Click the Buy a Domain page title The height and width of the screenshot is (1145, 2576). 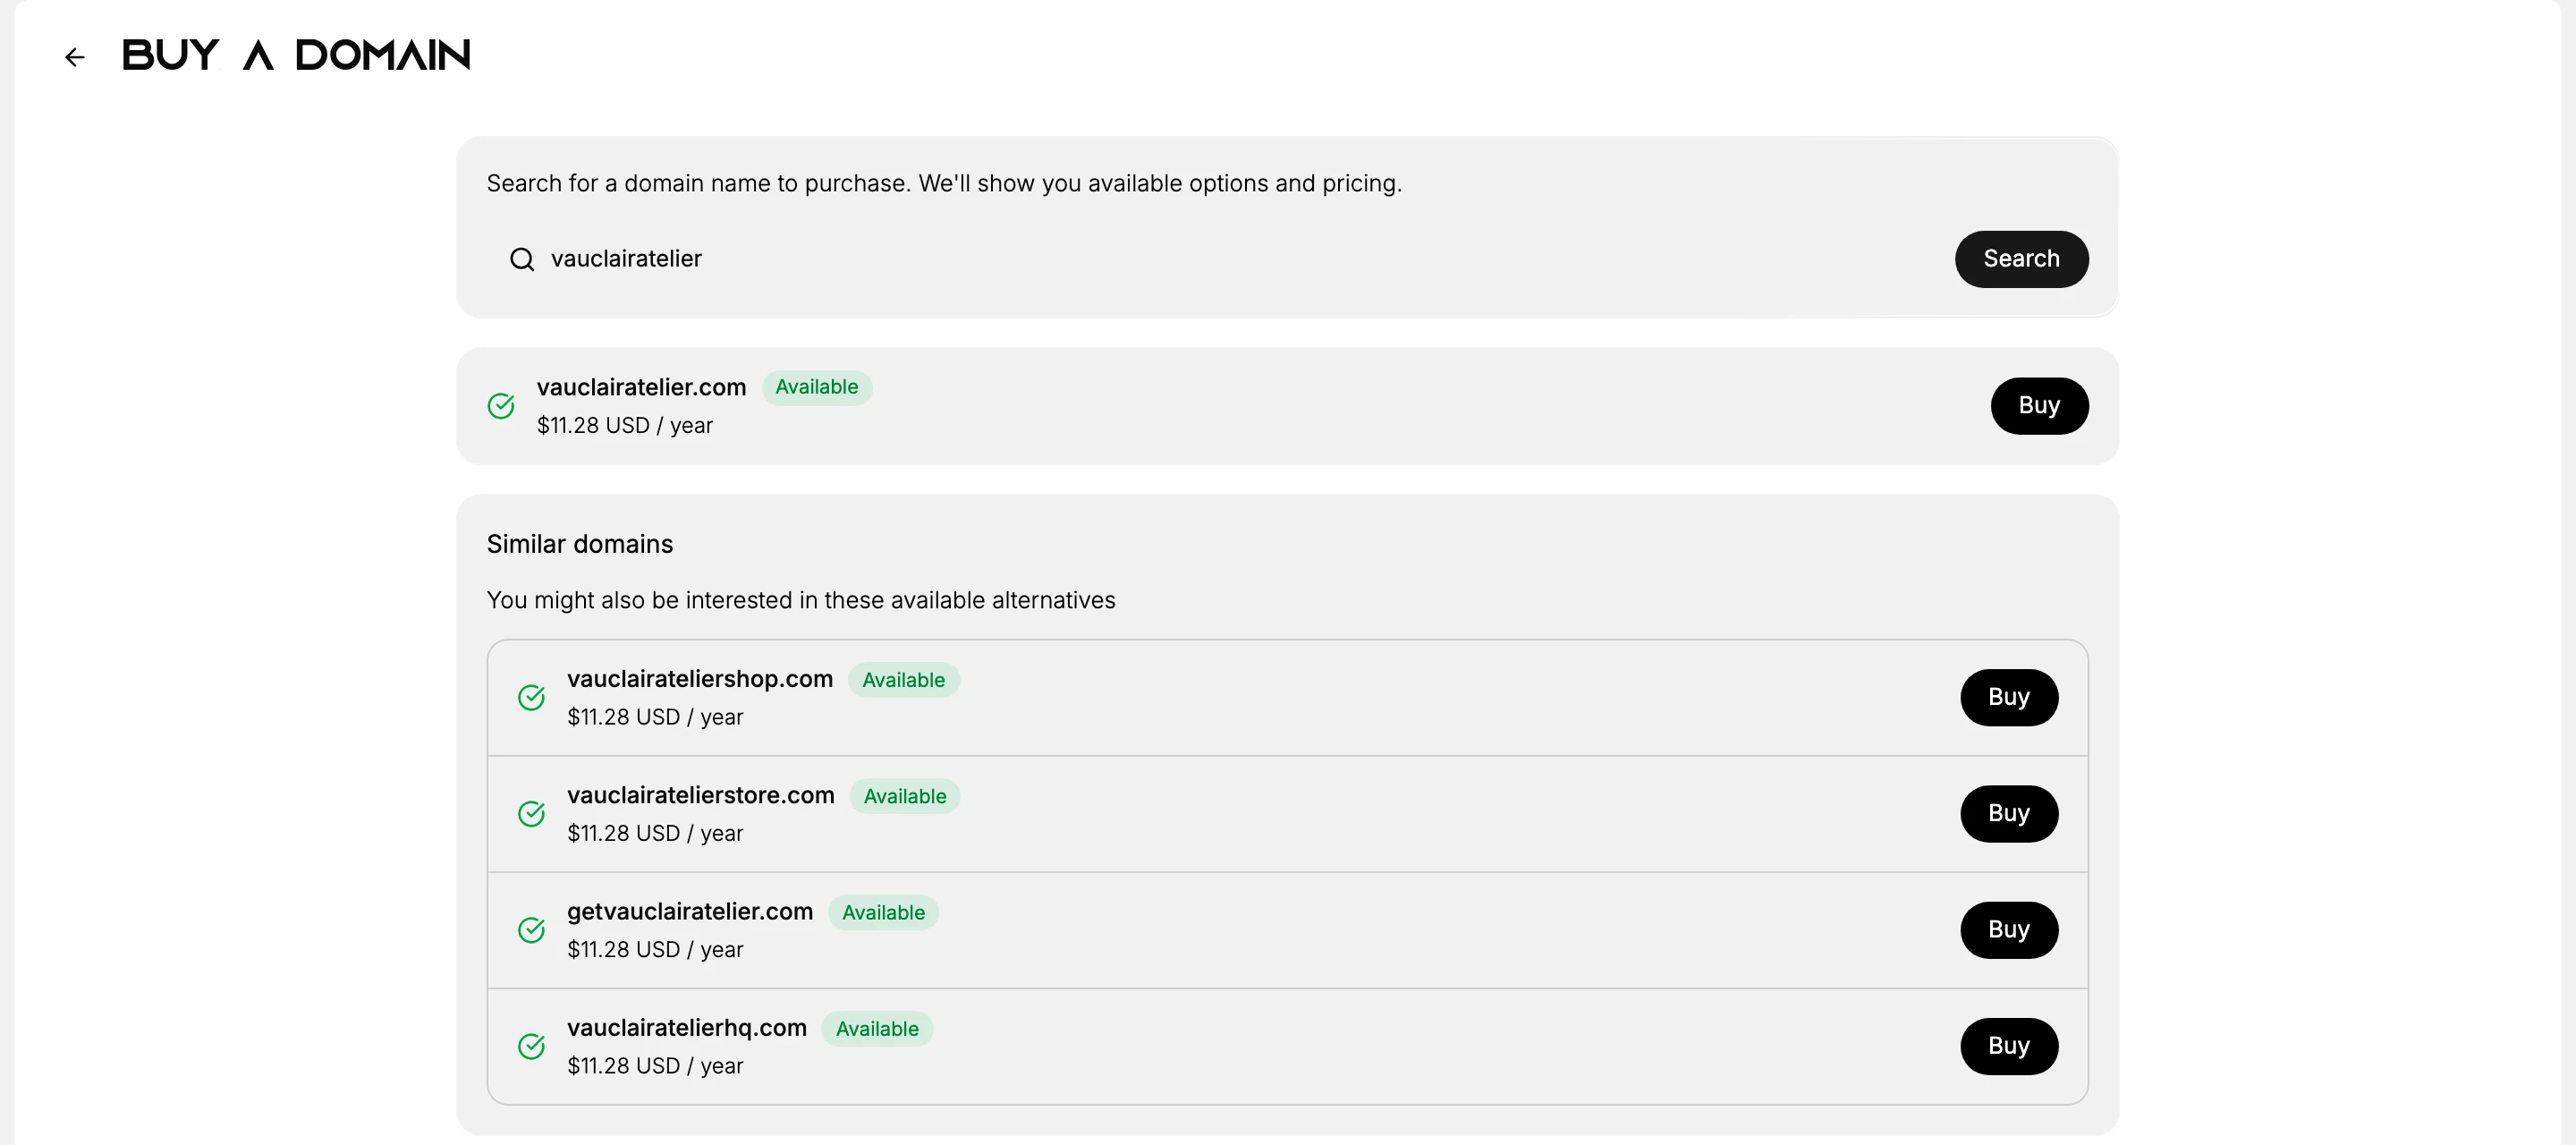296,55
